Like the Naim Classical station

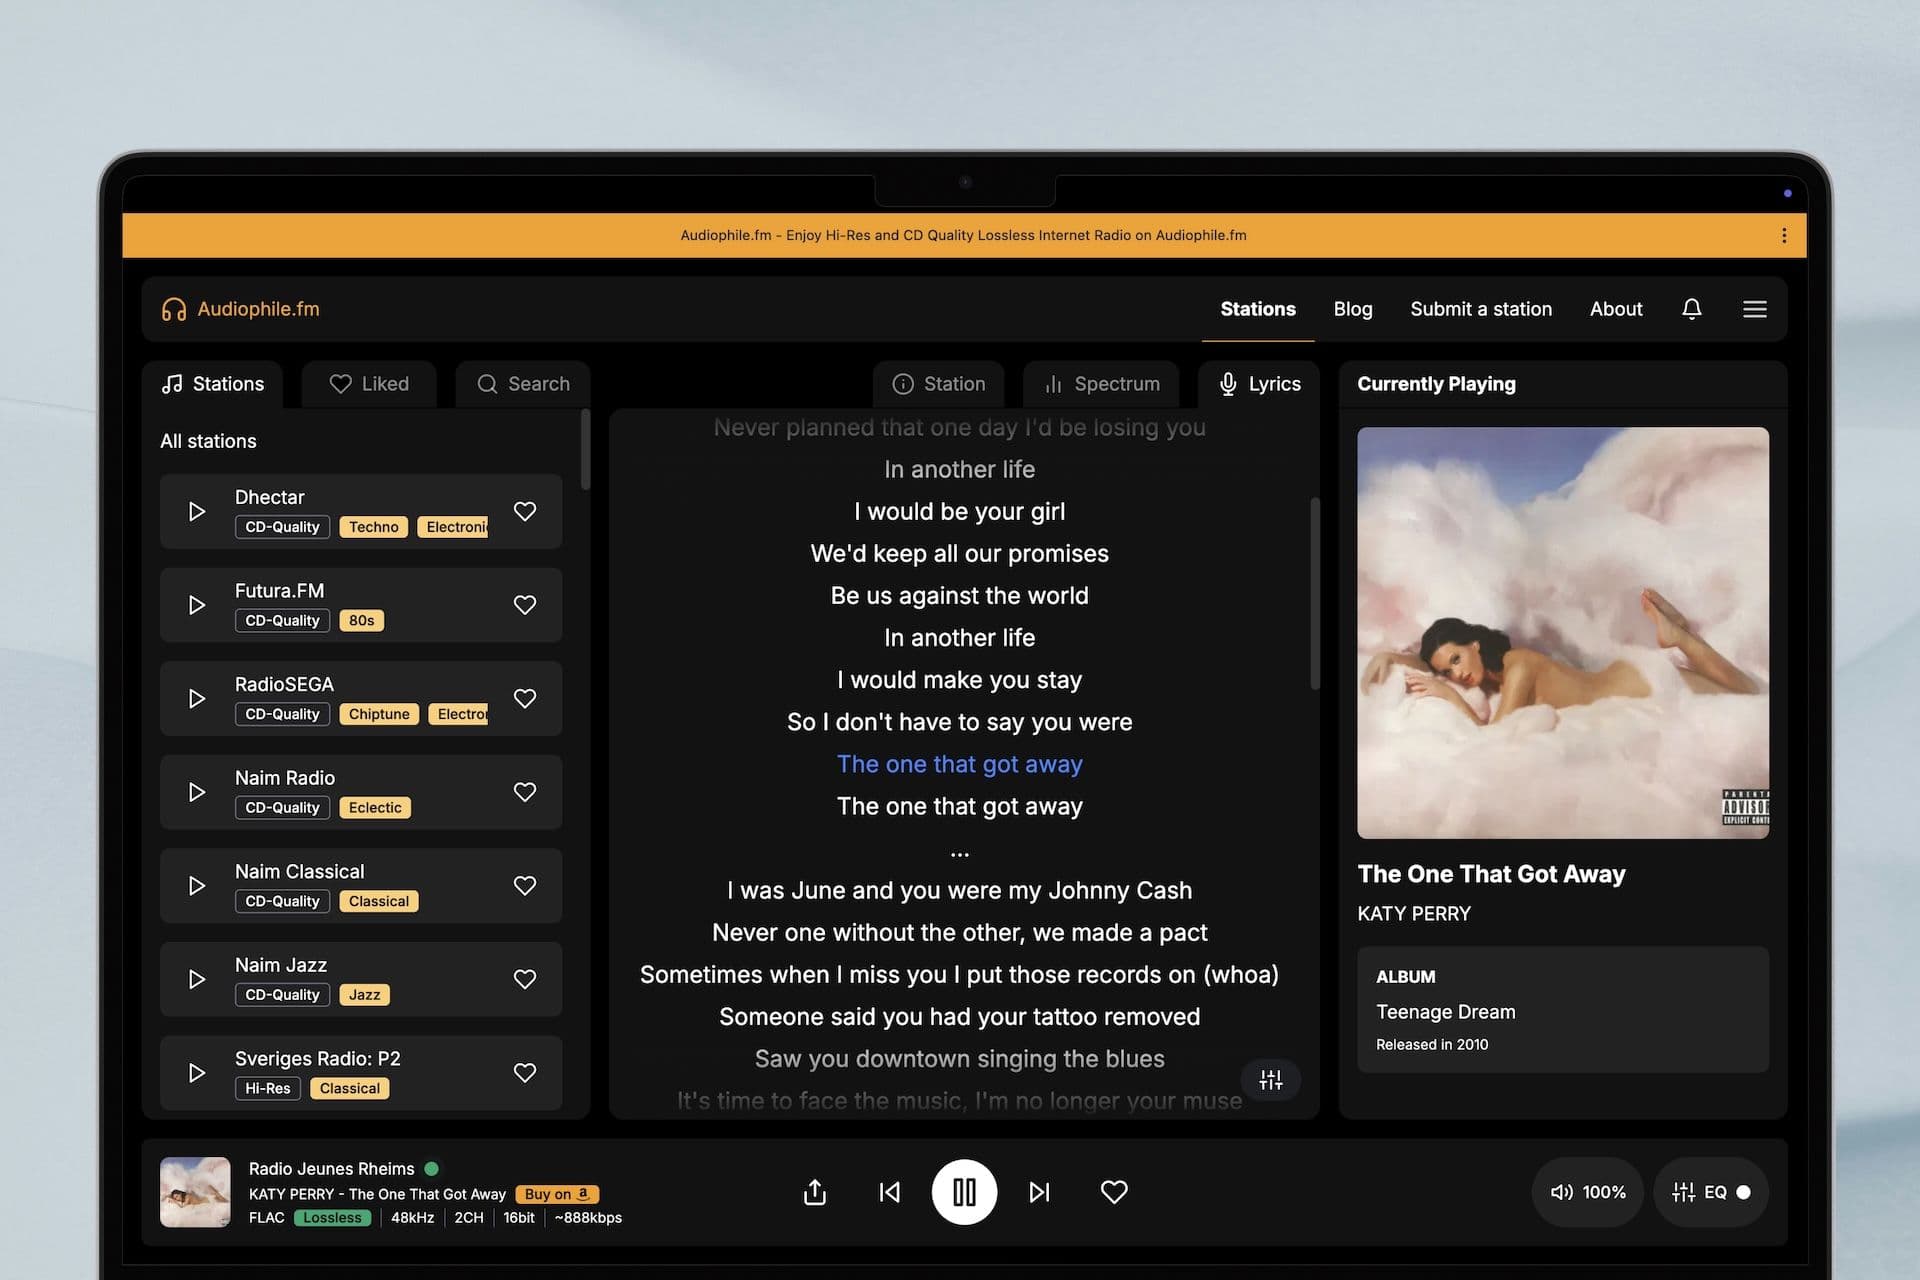525,885
